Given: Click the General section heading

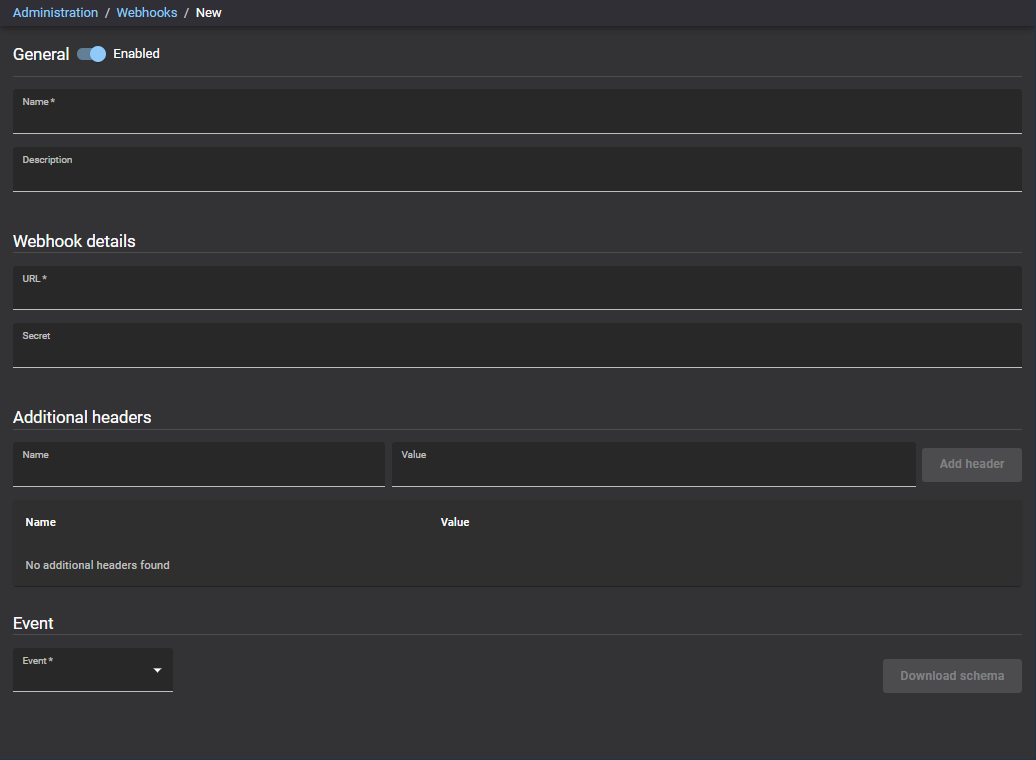Looking at the screenshot, I should (40, 54).
